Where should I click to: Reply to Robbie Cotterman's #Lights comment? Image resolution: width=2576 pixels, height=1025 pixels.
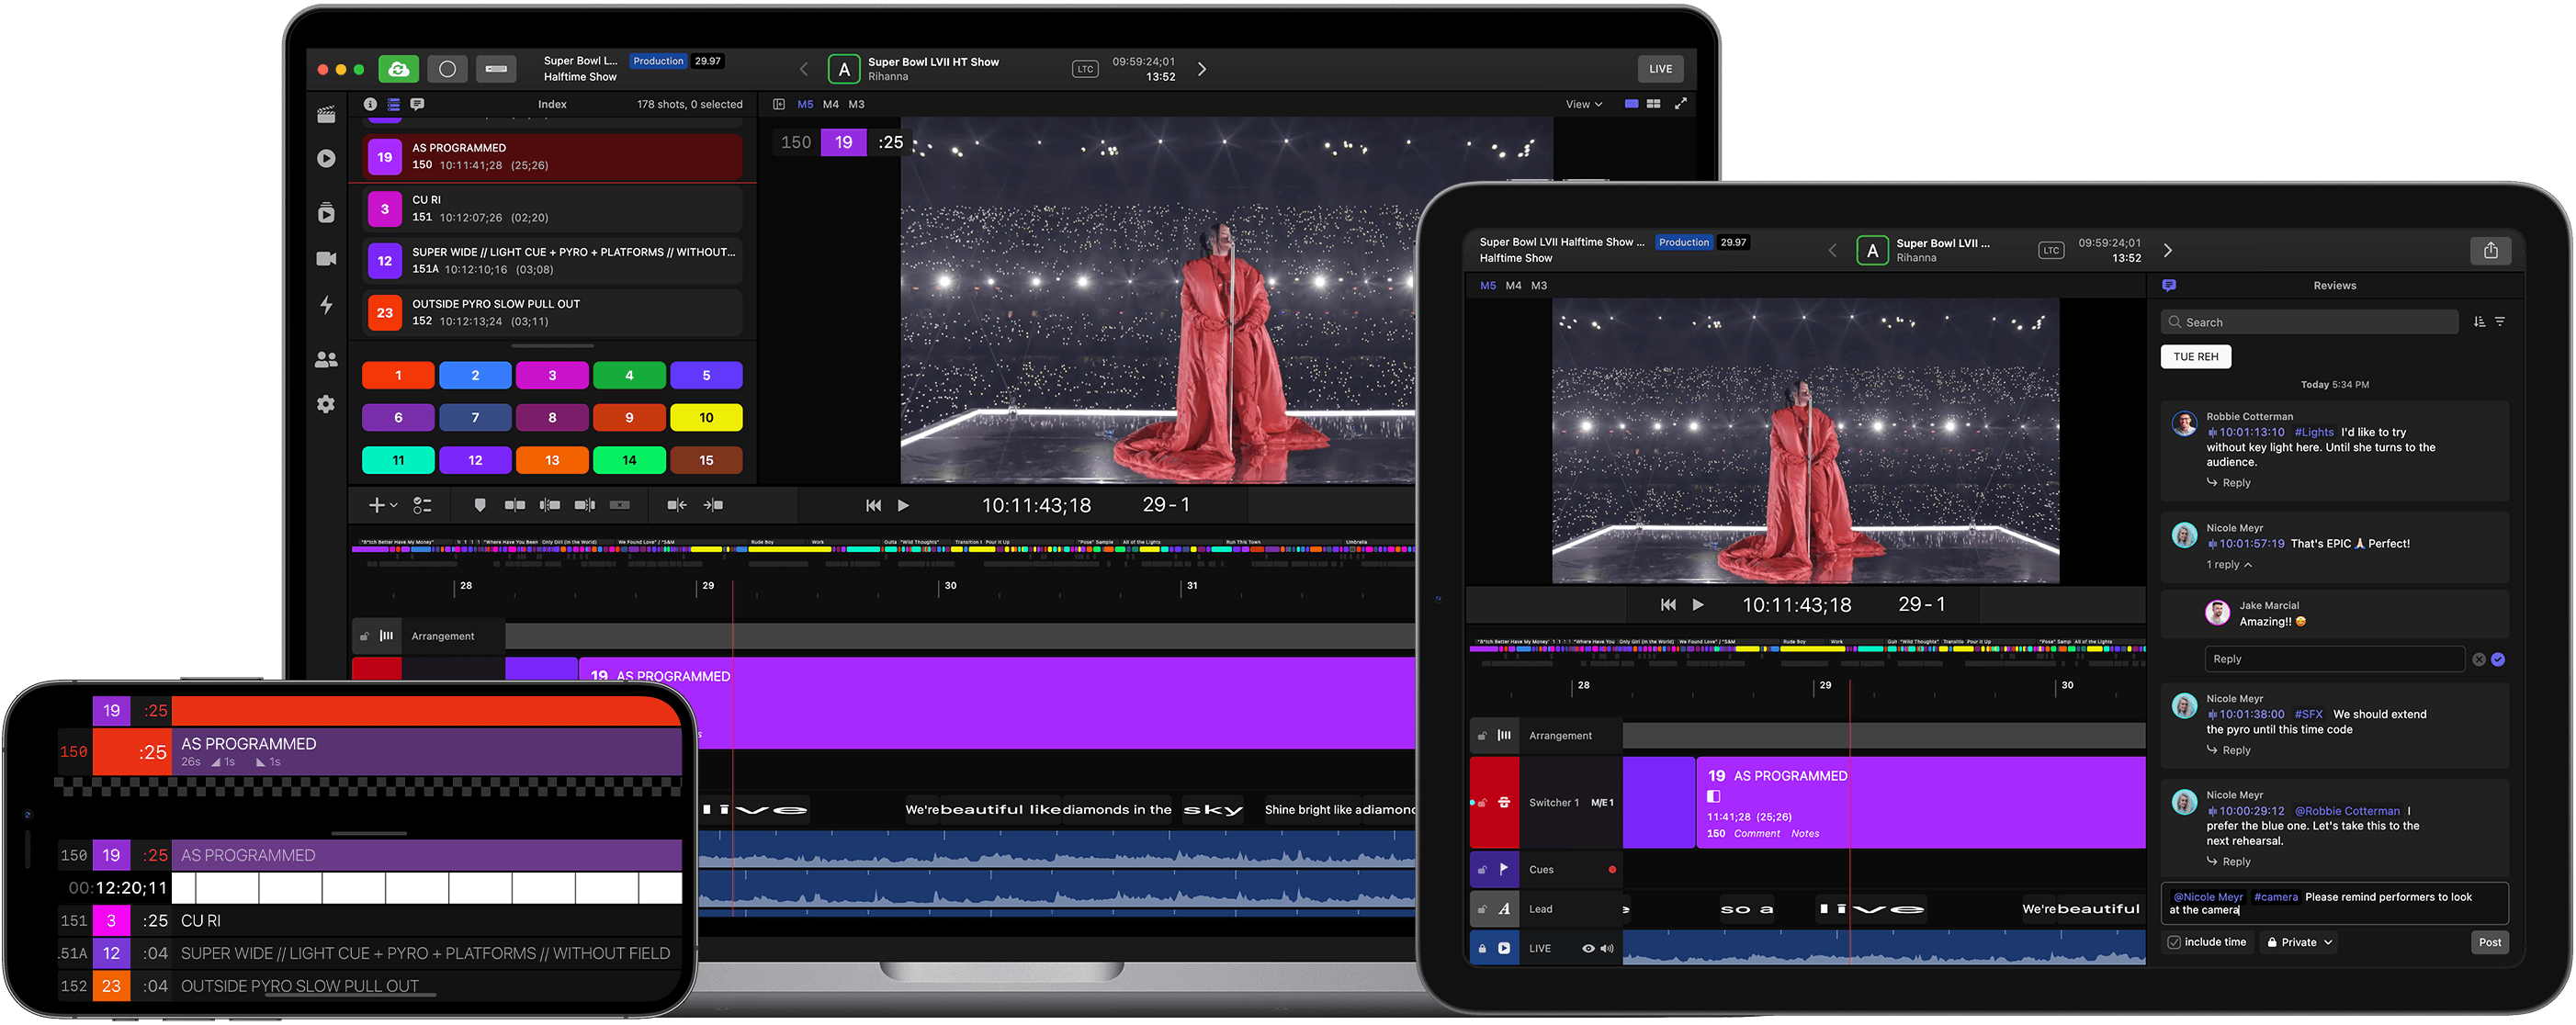pyautogui.click(x=2229, y=483)
